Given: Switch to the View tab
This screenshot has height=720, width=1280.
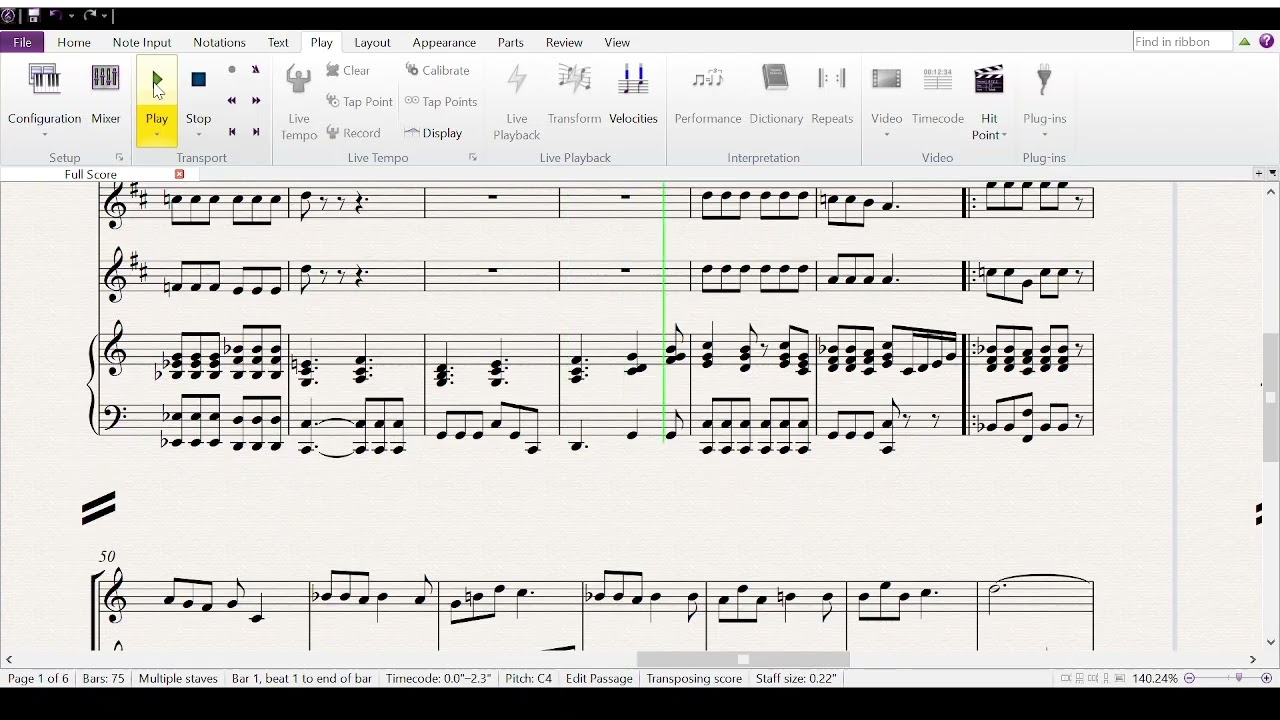Looking at the screenshot, I should click(617, 42).
